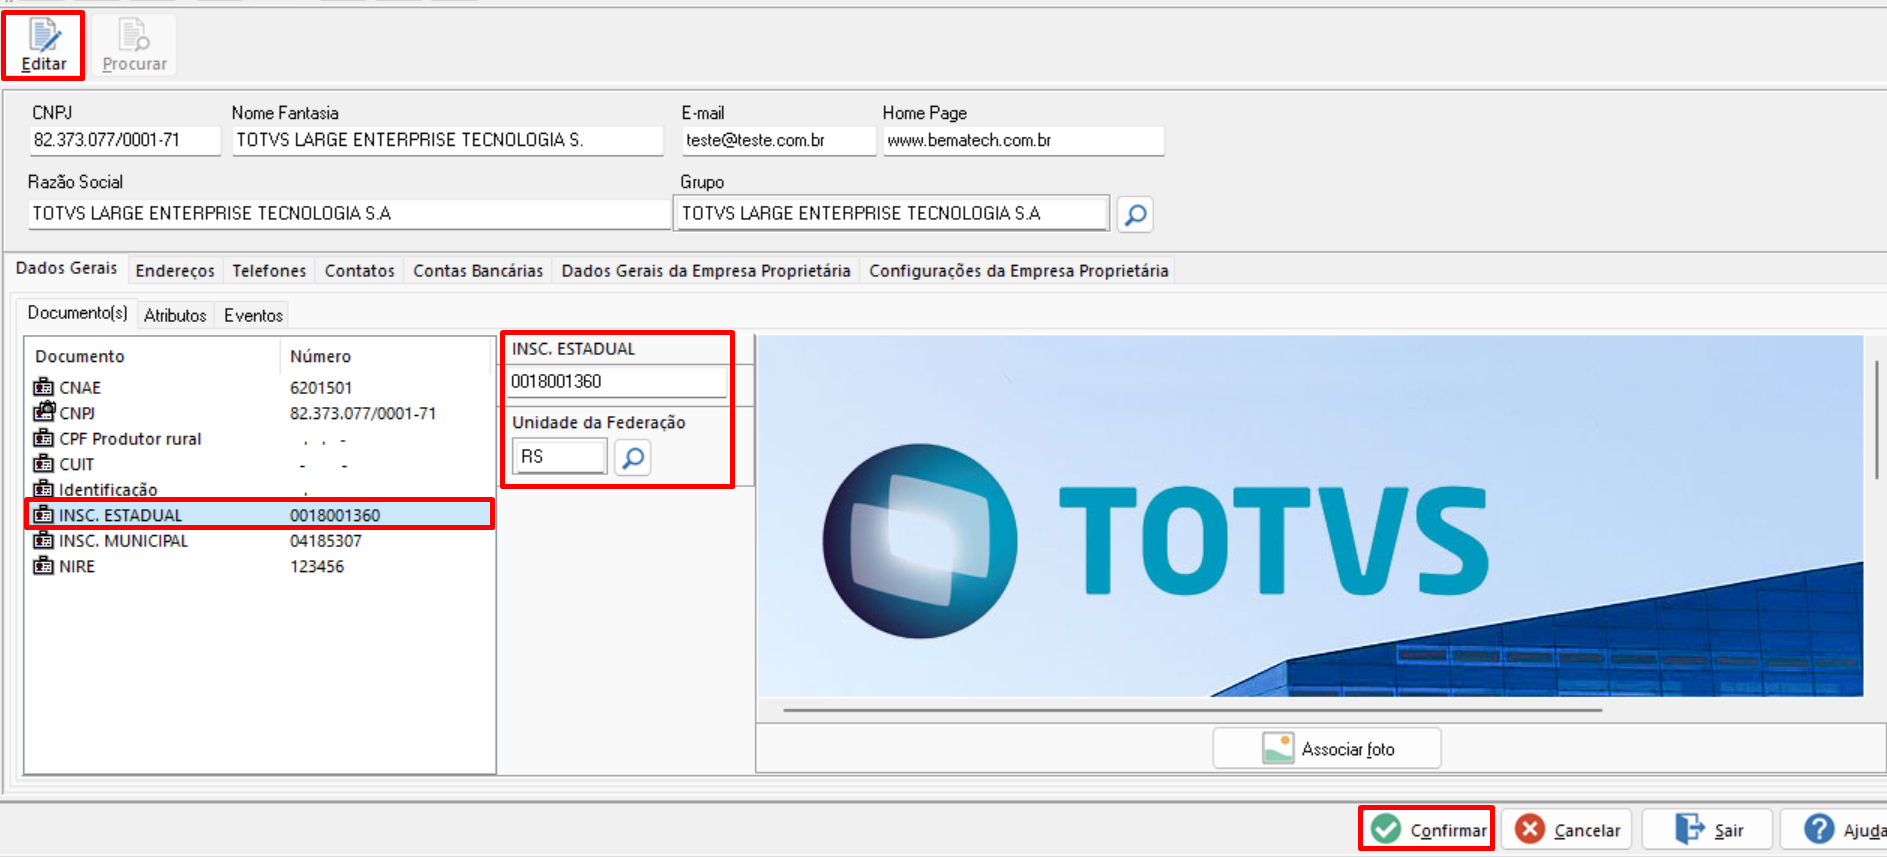Click the Associar foto picture icon

pyautogui.click(x=1278, y=748)
